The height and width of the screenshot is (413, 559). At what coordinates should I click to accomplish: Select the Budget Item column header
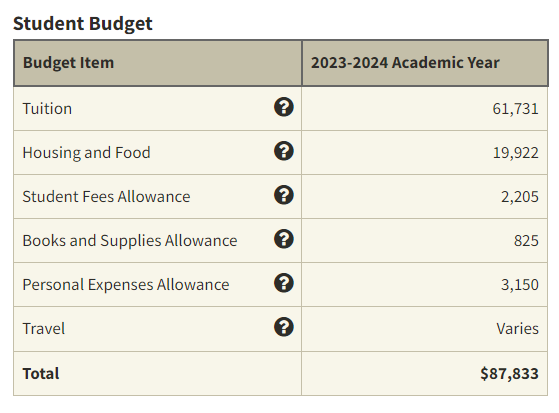click(x=68, y=63)
